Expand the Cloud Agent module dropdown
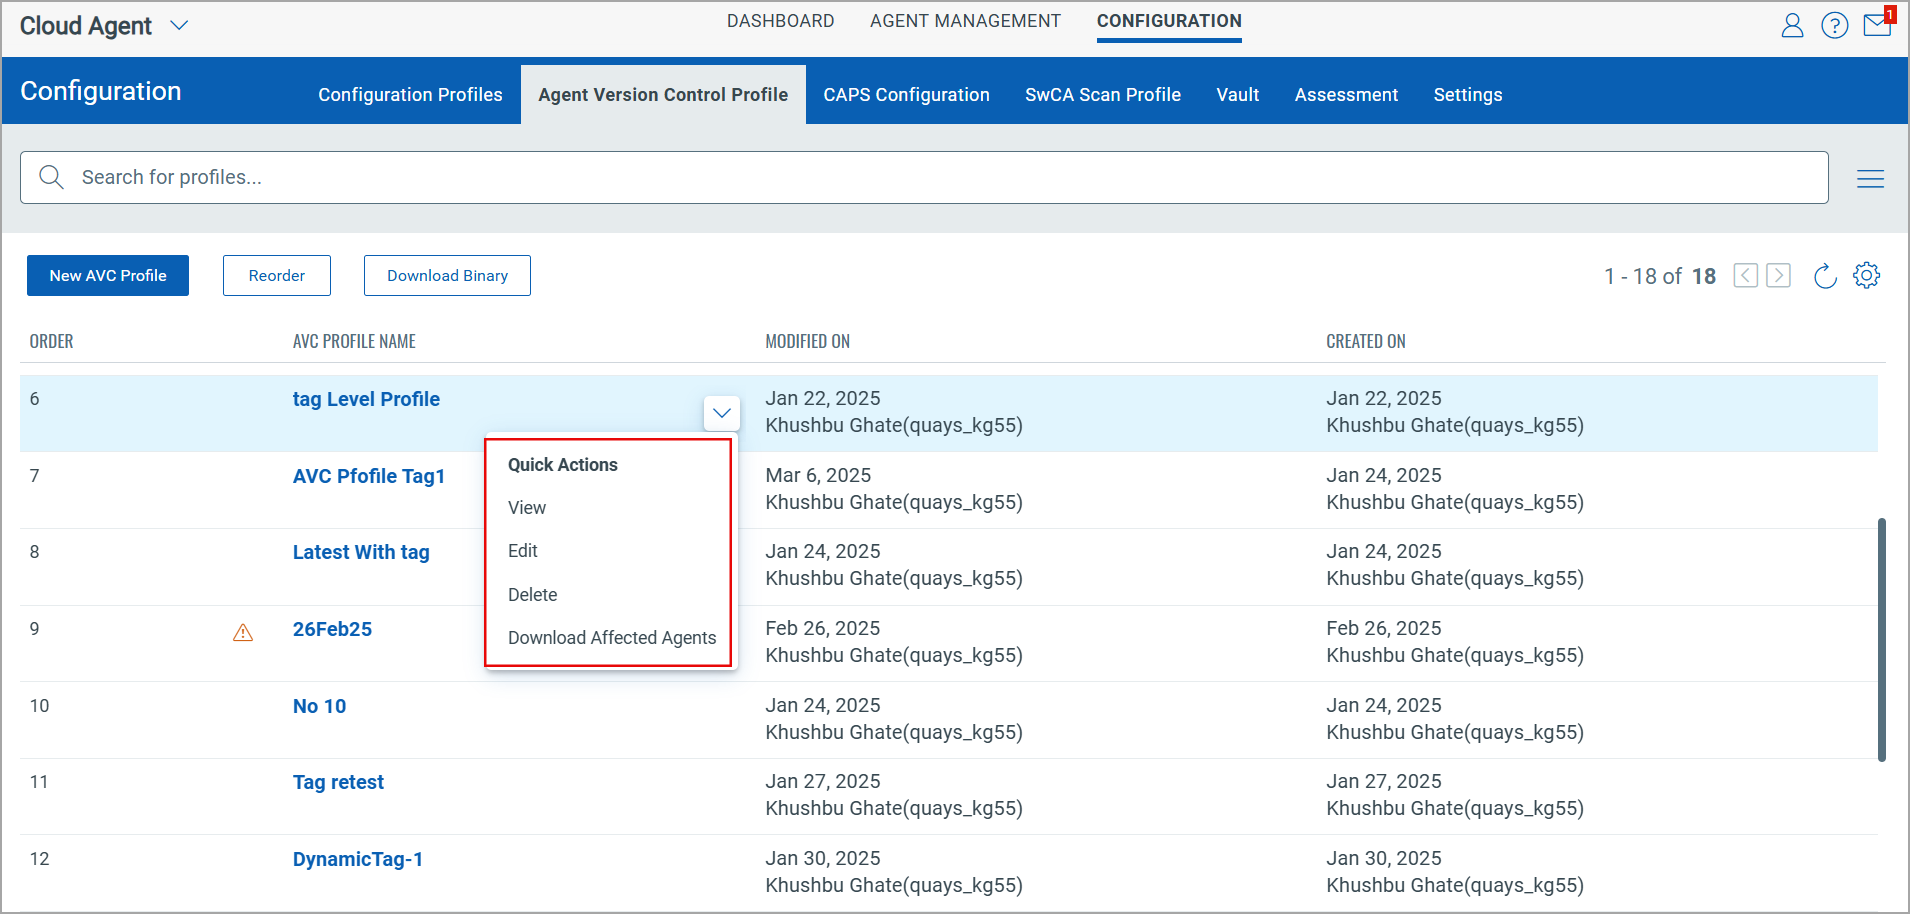The height and width of the screenshot is (914, 1910). (x=179, y=26)
